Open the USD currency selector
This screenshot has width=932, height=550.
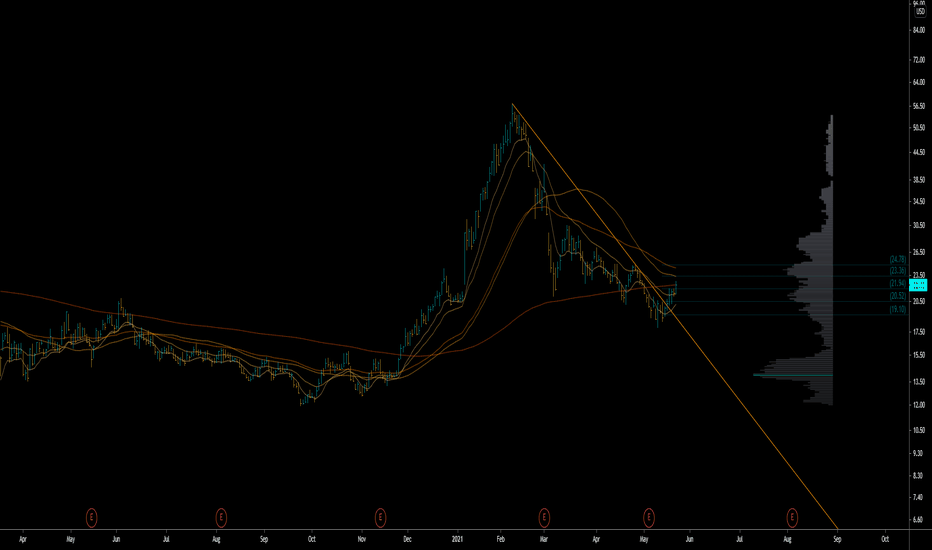(x=920, y=12)
